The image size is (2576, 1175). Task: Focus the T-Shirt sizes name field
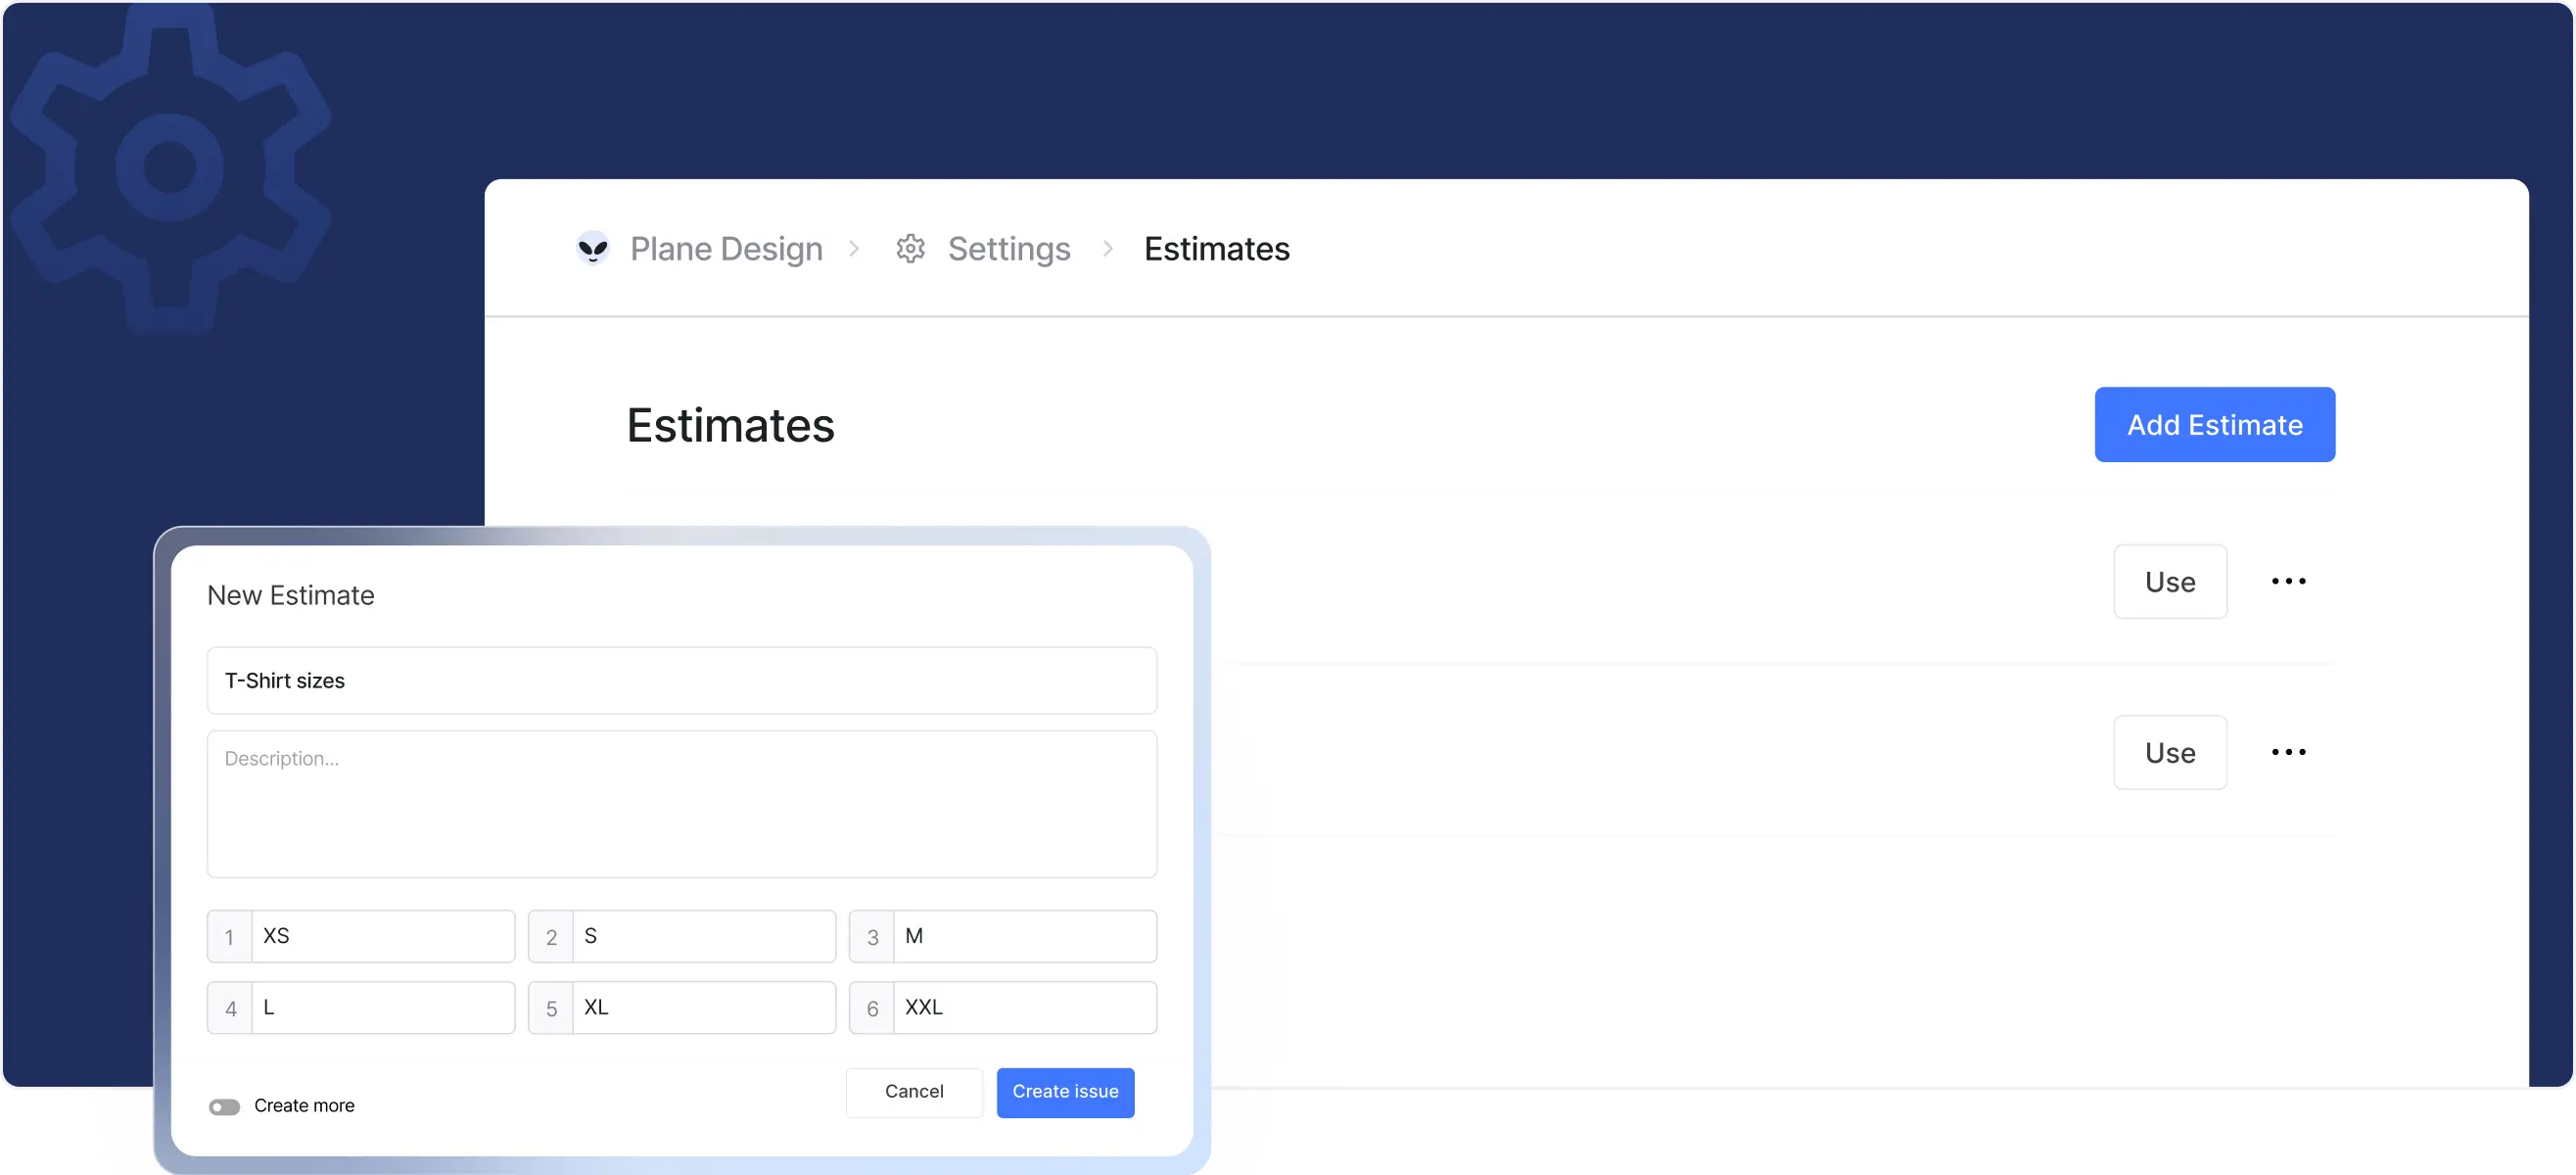pyautogui.click(x=681, y=680)
